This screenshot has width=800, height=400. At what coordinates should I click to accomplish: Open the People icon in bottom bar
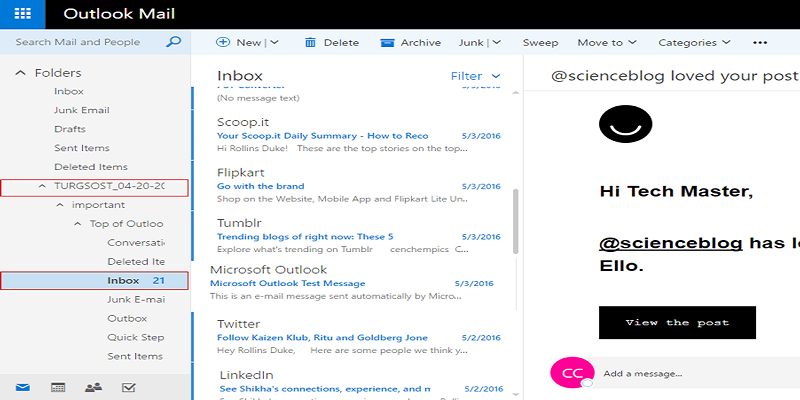point(93,388)
